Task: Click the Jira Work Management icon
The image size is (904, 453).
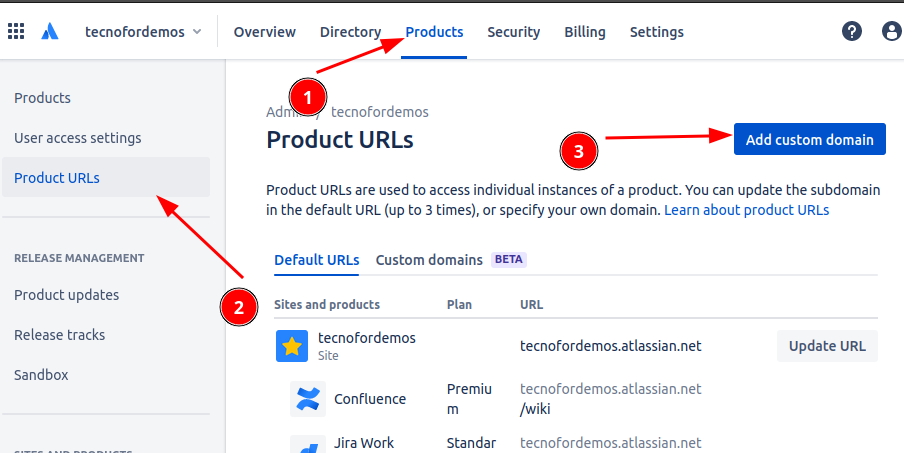Action: coord(306,445)
